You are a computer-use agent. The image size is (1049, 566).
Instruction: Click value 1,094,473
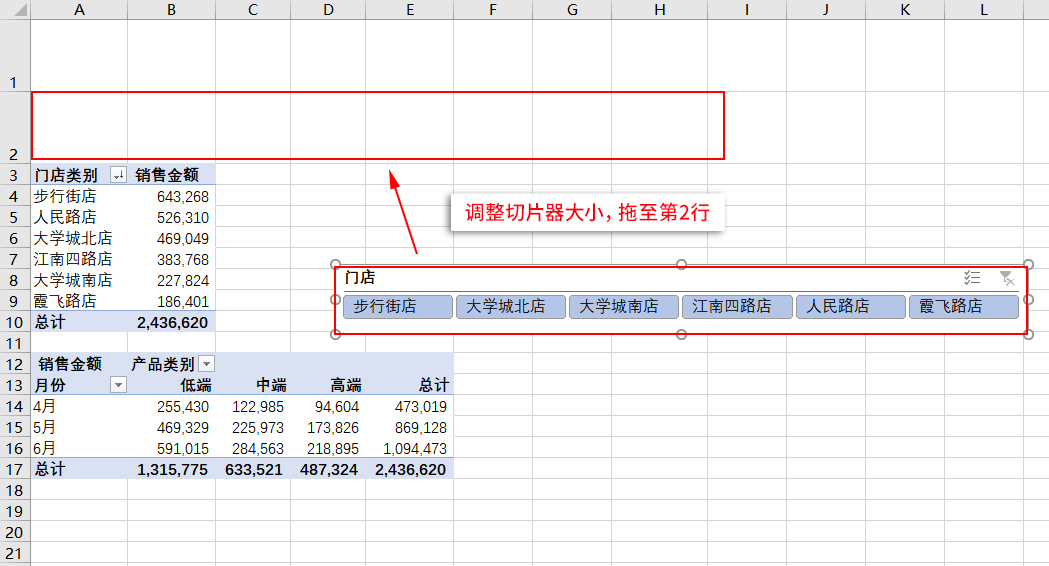[415, 449]
